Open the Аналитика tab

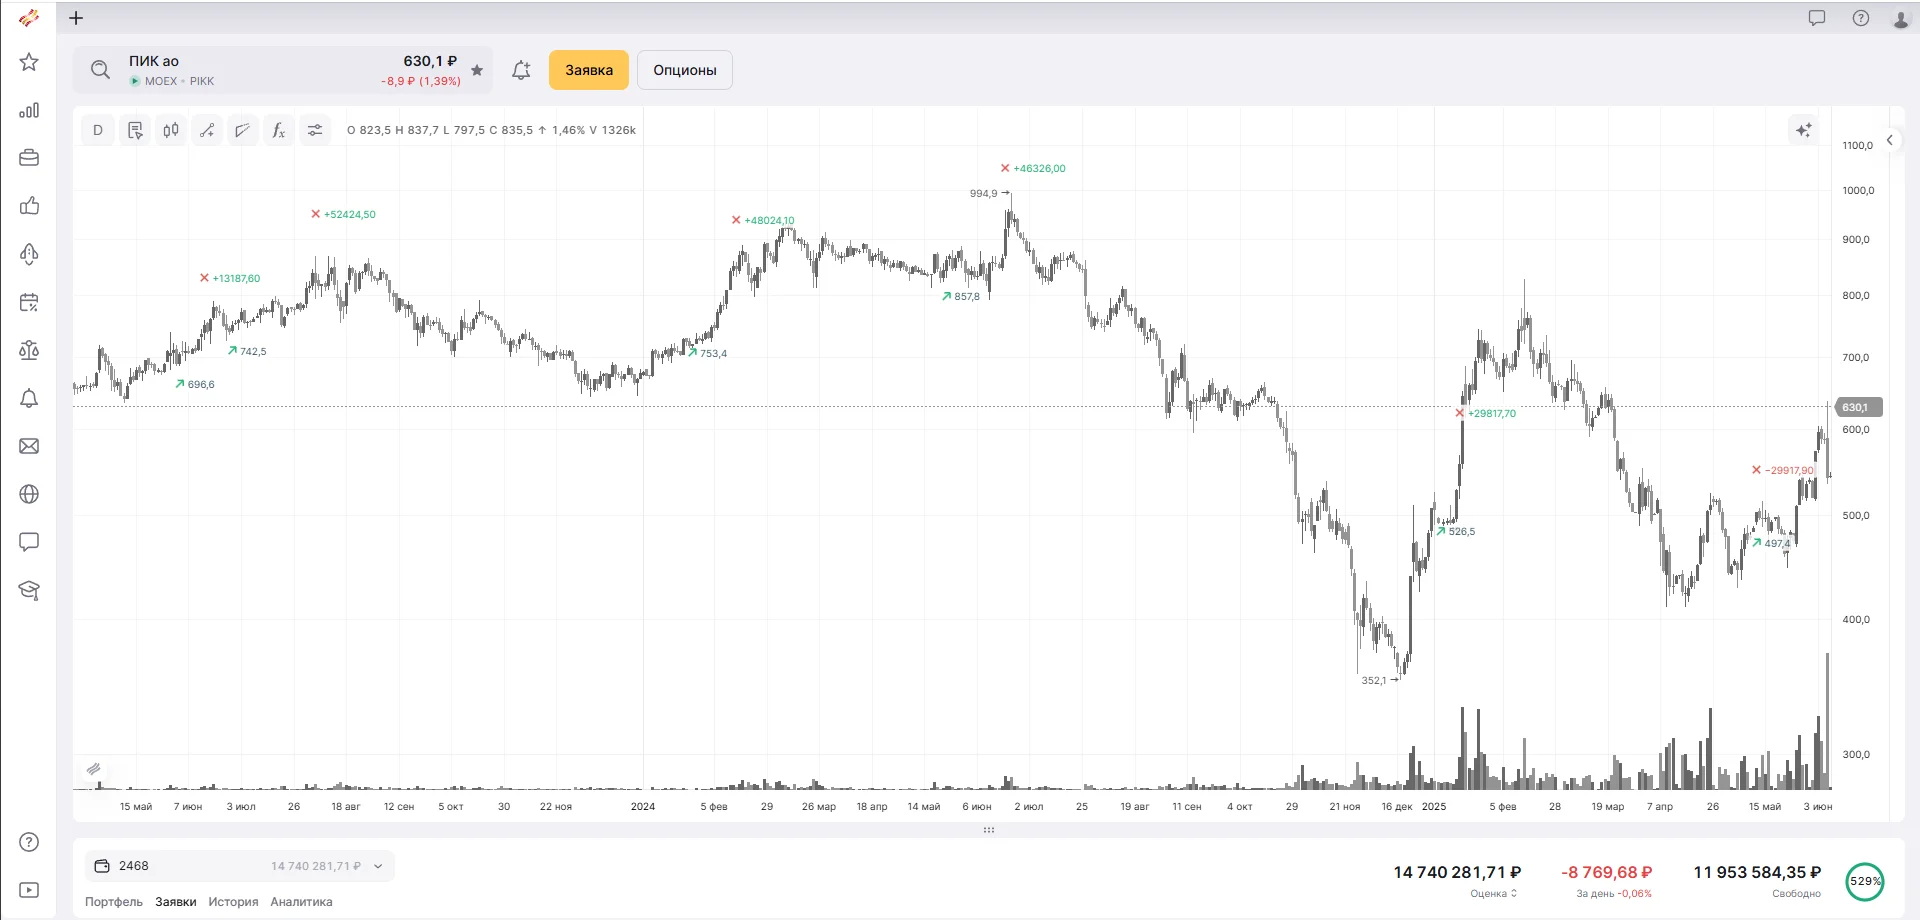tap(301, 902)
